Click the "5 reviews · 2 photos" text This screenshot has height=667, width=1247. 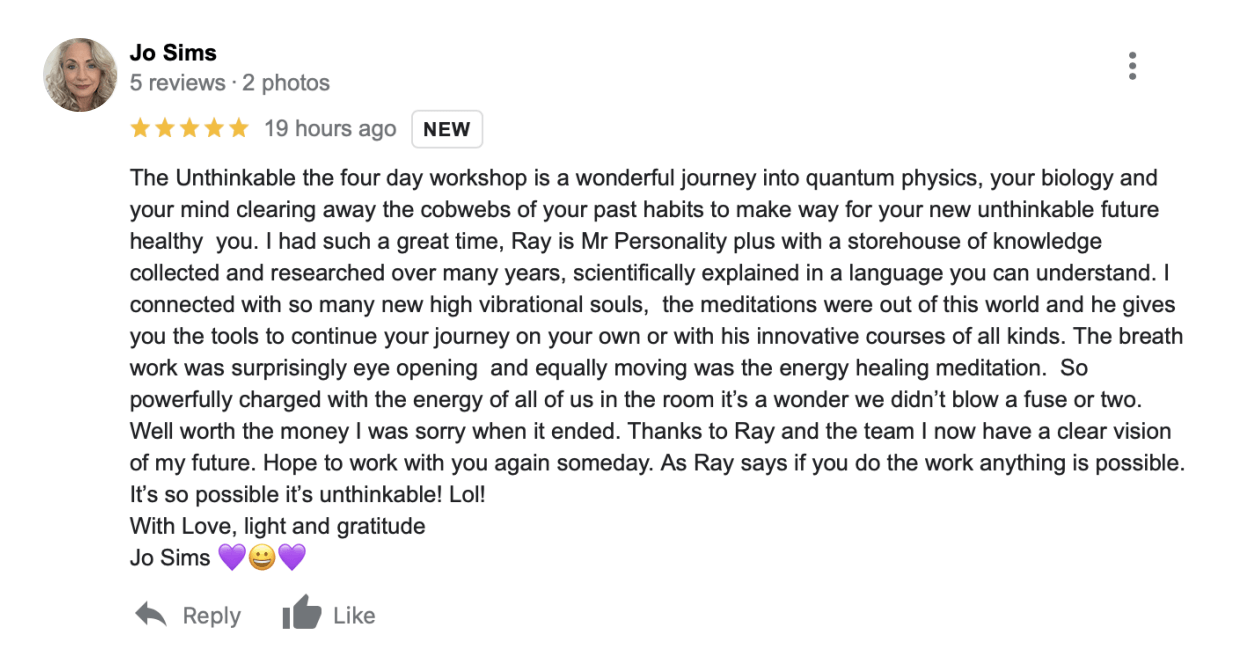coord(230,83)
